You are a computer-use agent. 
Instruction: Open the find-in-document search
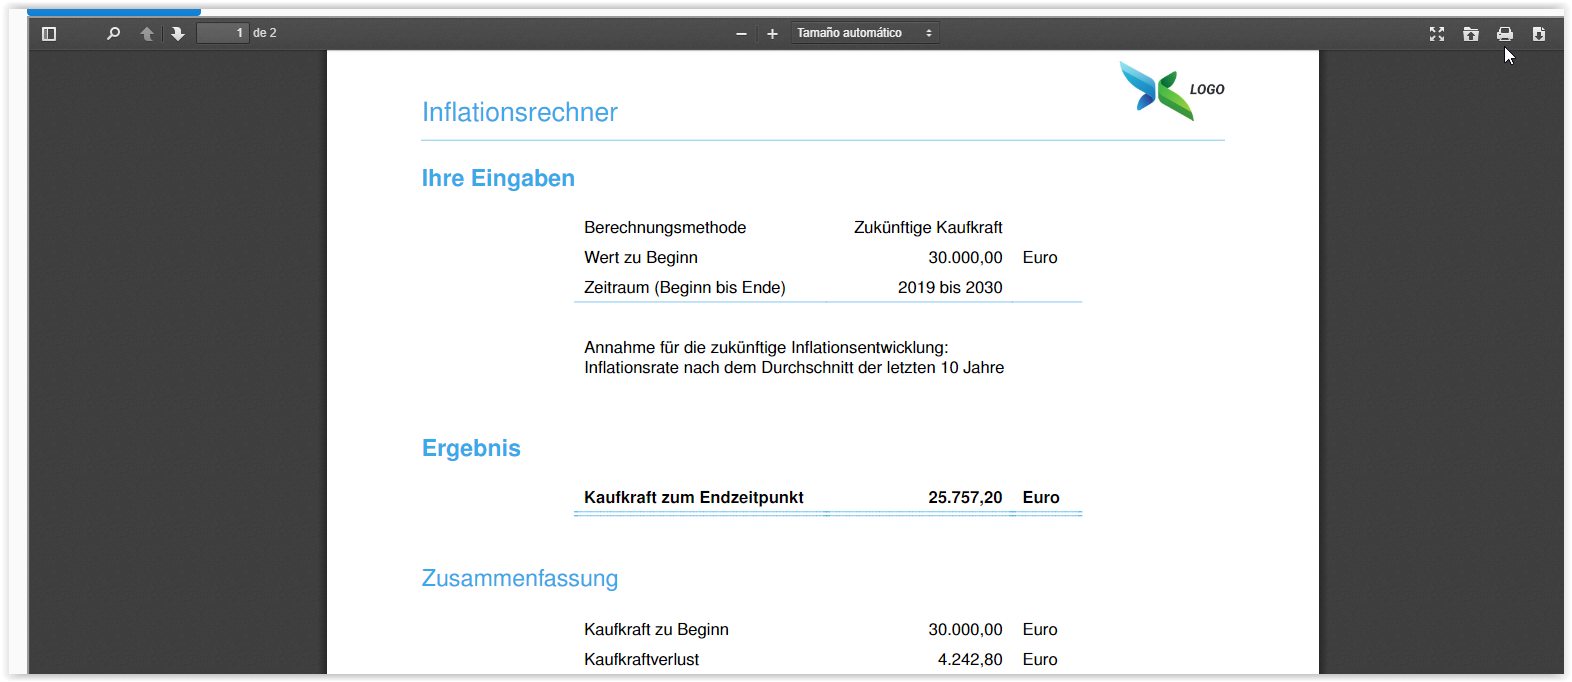click(x=113, y=34)
